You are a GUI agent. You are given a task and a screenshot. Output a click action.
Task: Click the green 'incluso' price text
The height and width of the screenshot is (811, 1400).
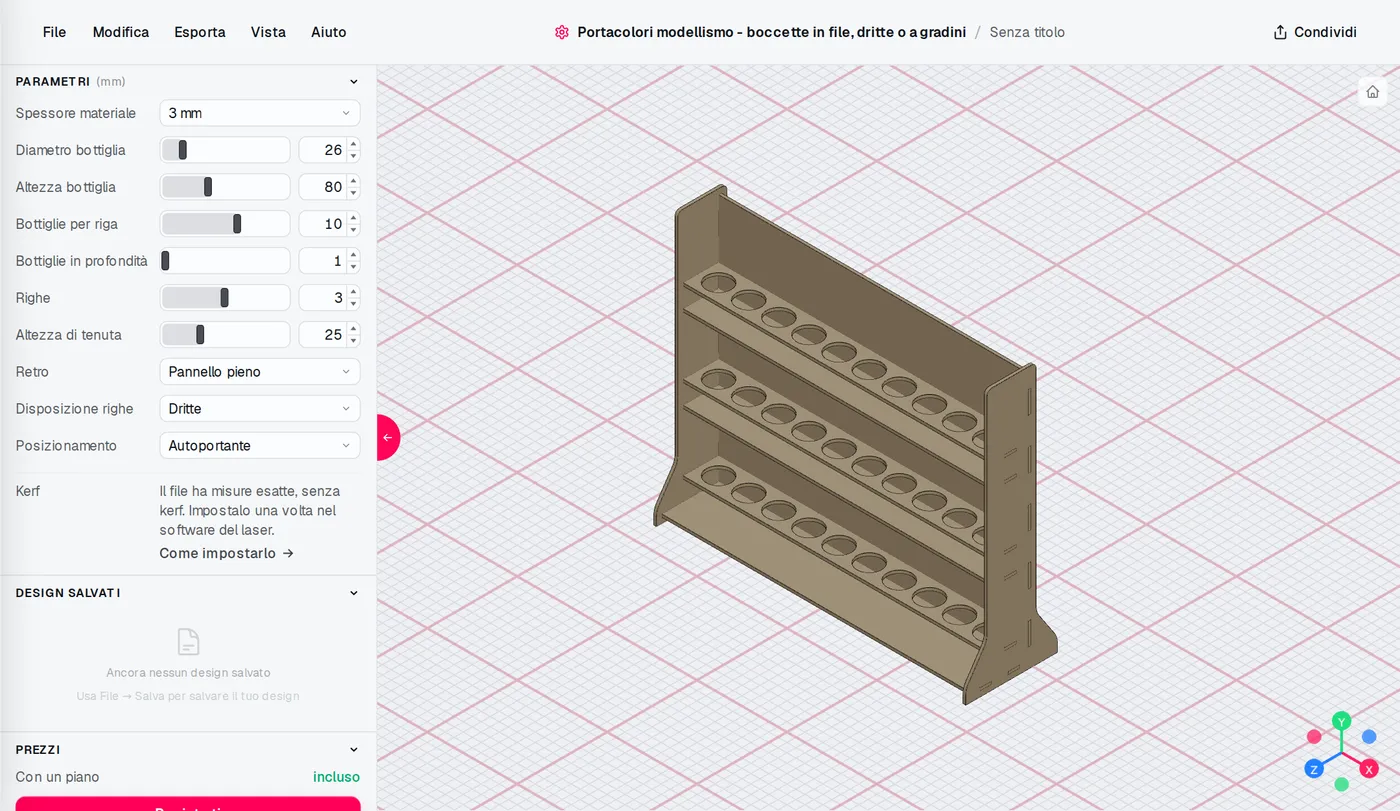coord(336,777)
